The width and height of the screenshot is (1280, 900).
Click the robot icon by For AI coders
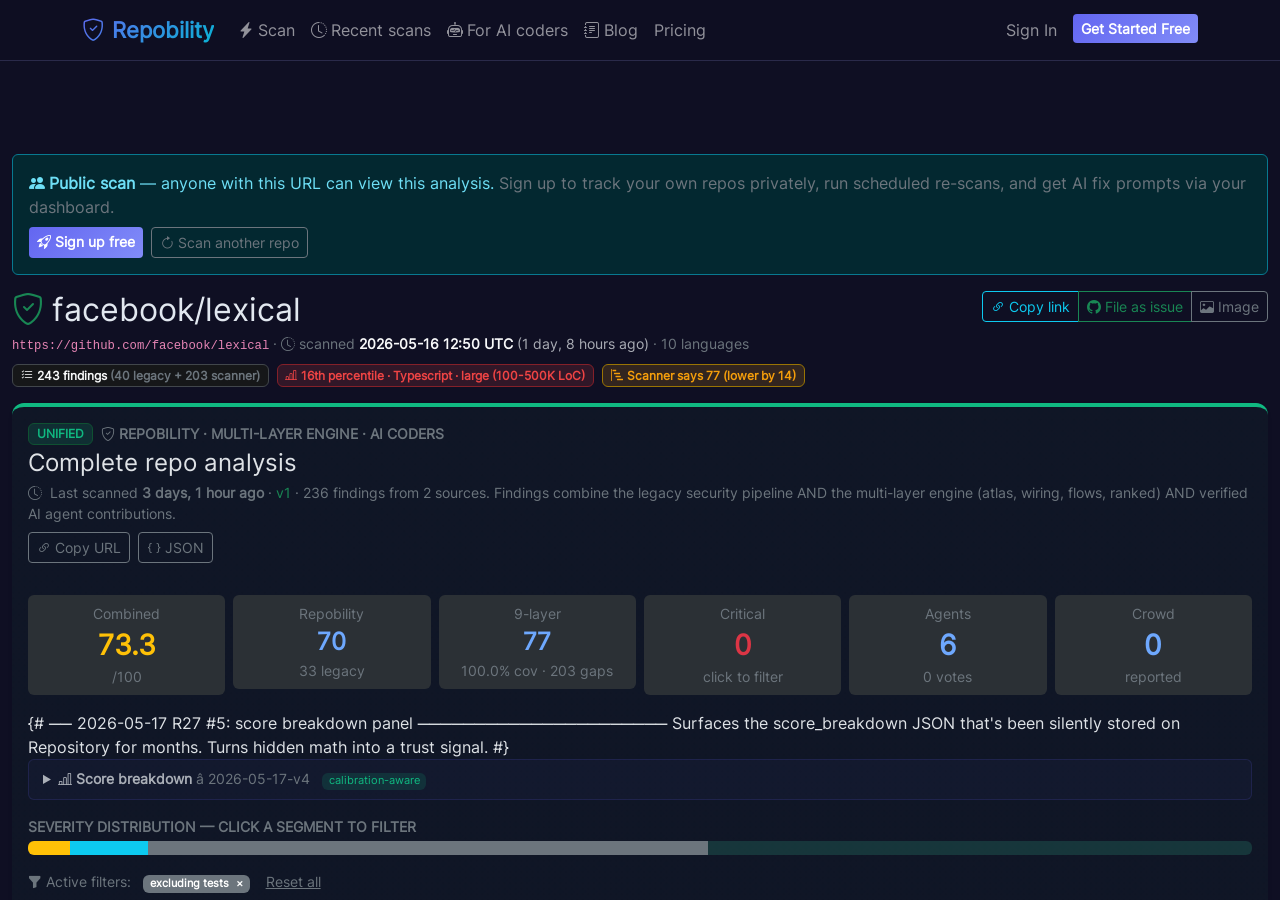pos(455,30)
